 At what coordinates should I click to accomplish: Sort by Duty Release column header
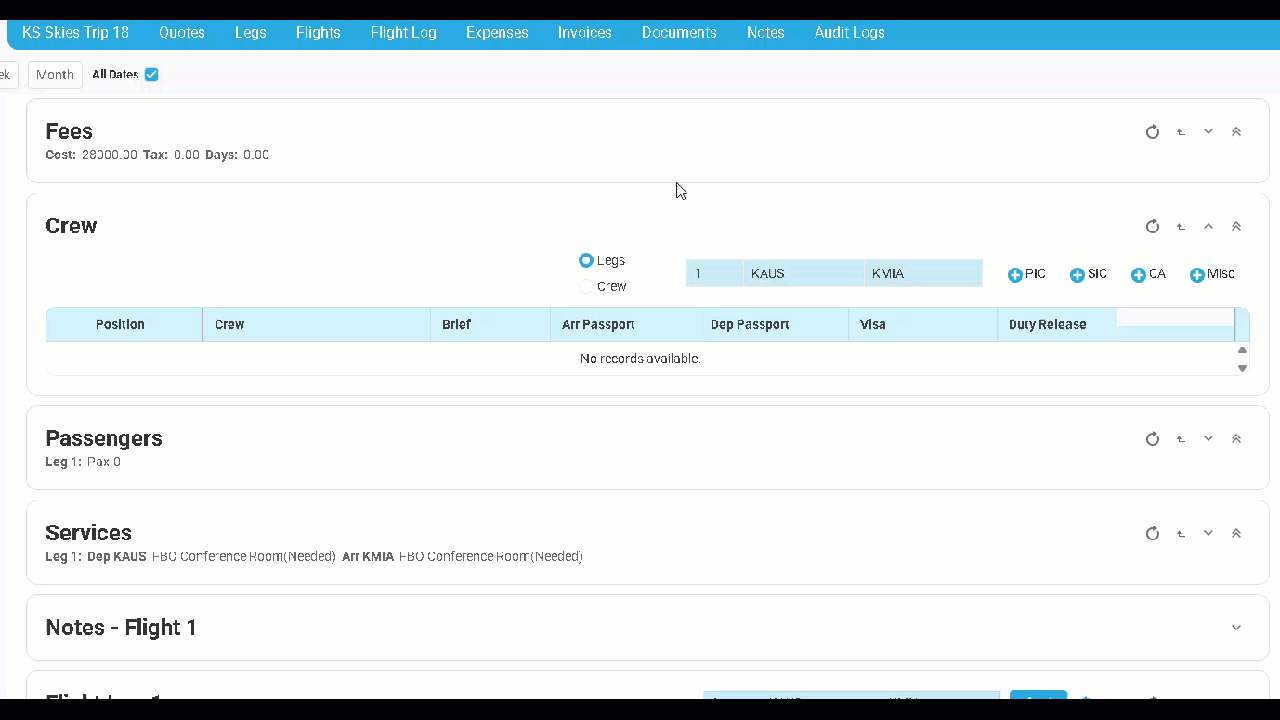tap(1047, 325)
